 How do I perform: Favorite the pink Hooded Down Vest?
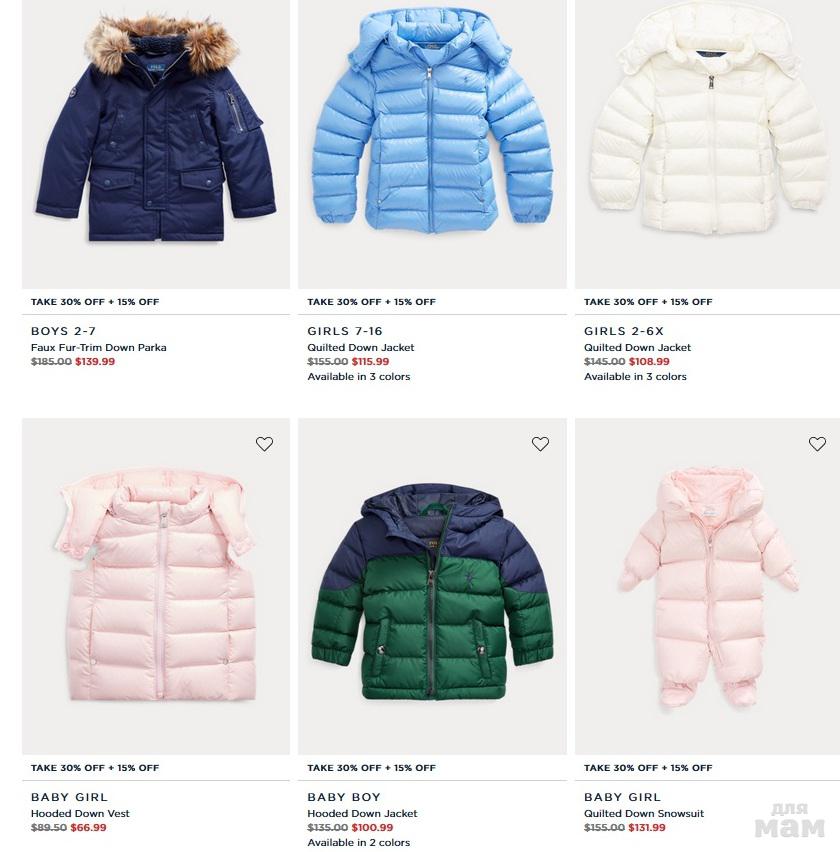coord(265,444)
